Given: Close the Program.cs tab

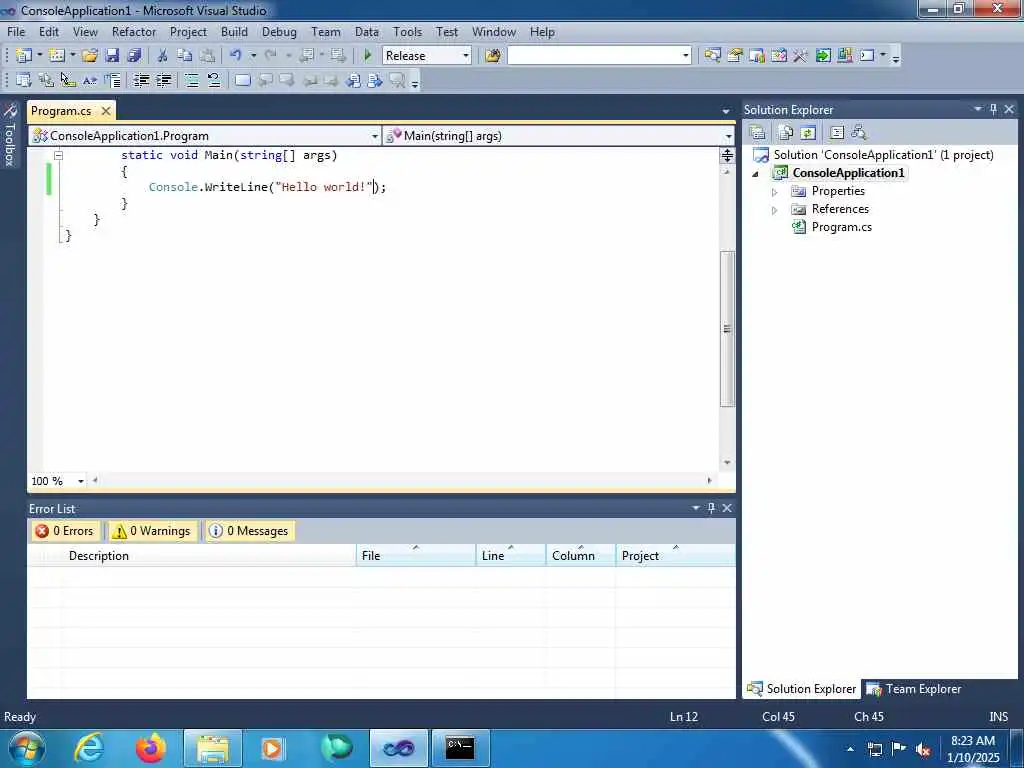Looking at the screenshot, I should [106, 110].
